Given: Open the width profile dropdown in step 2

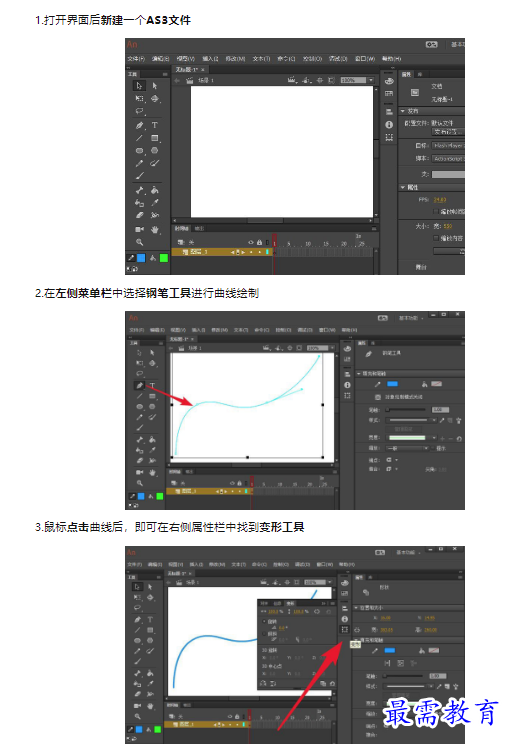Looking at the screenshot, I should pos(412,437).
